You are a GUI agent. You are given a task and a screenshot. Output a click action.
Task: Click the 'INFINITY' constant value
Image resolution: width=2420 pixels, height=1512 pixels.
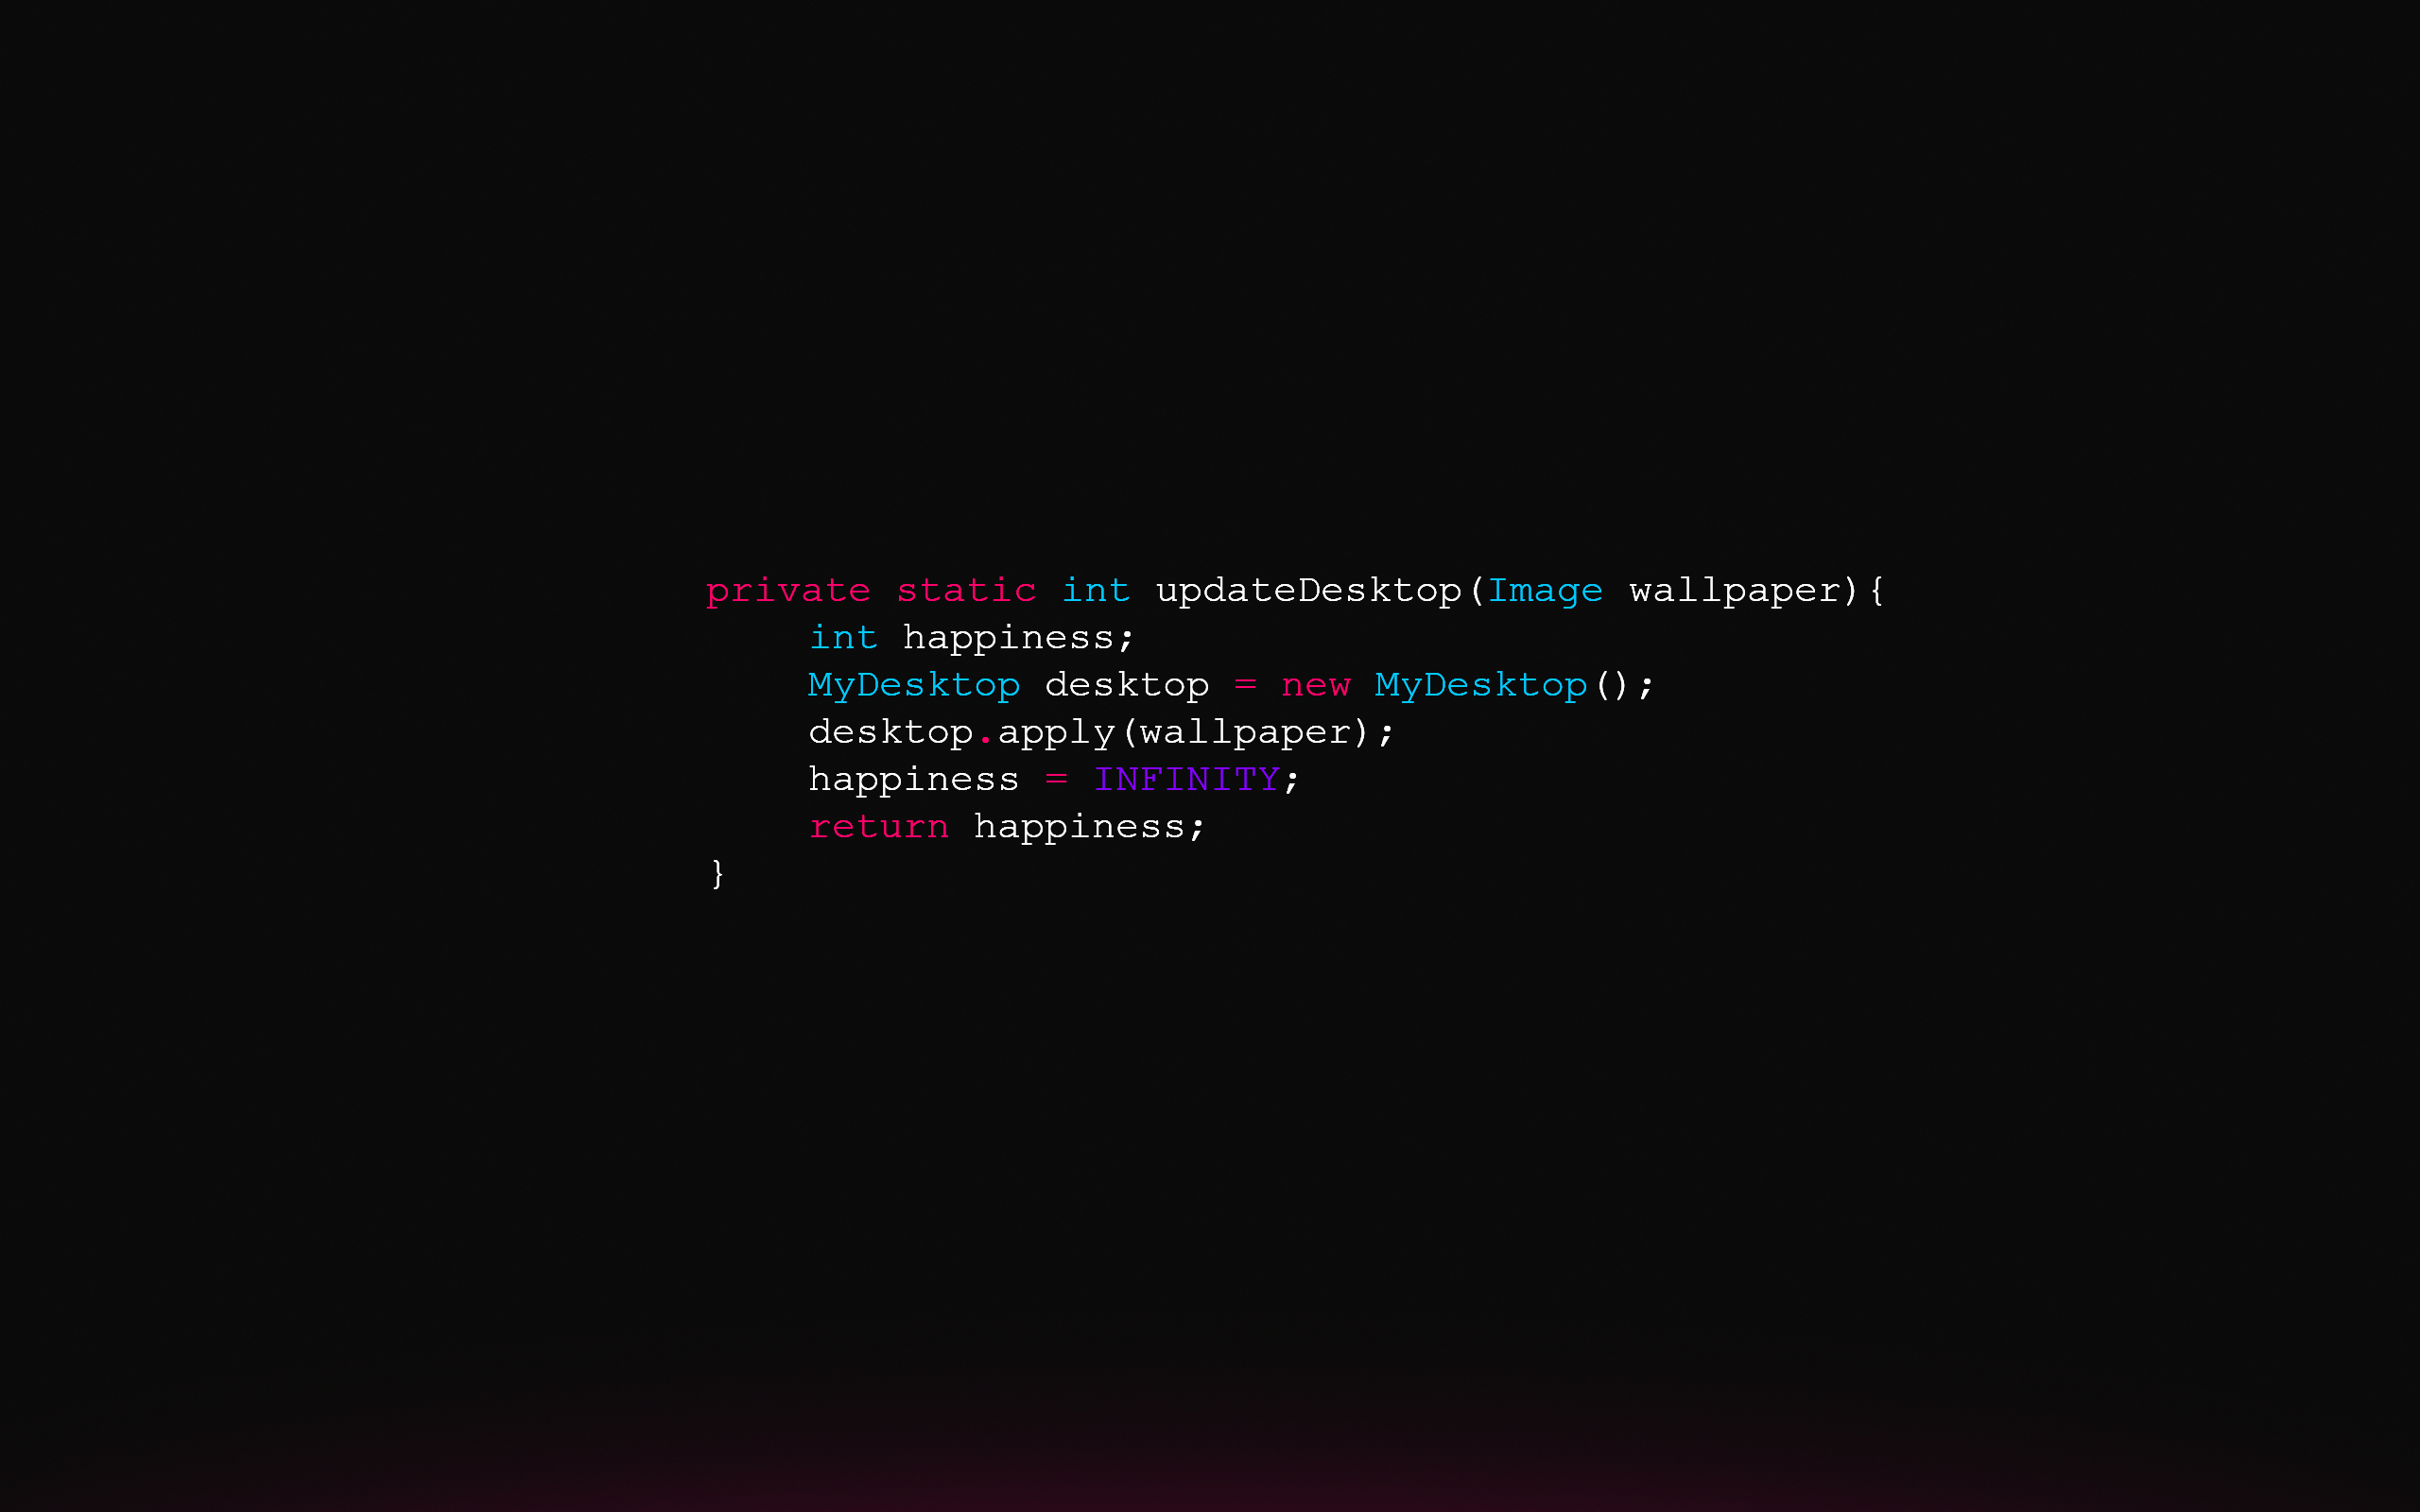[x=1186, y=779]
